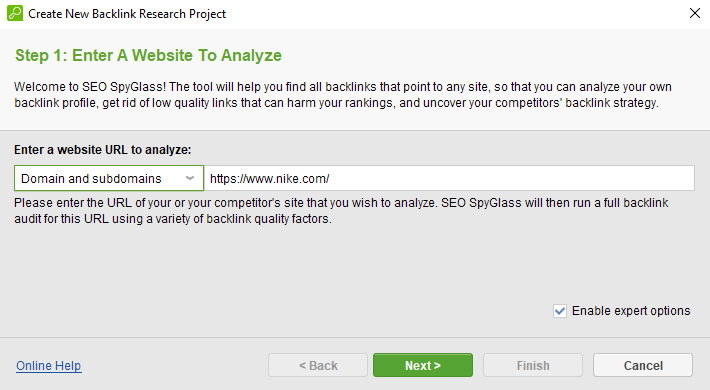Close the Create New Backlink Research Project dialog

point(695,13)
